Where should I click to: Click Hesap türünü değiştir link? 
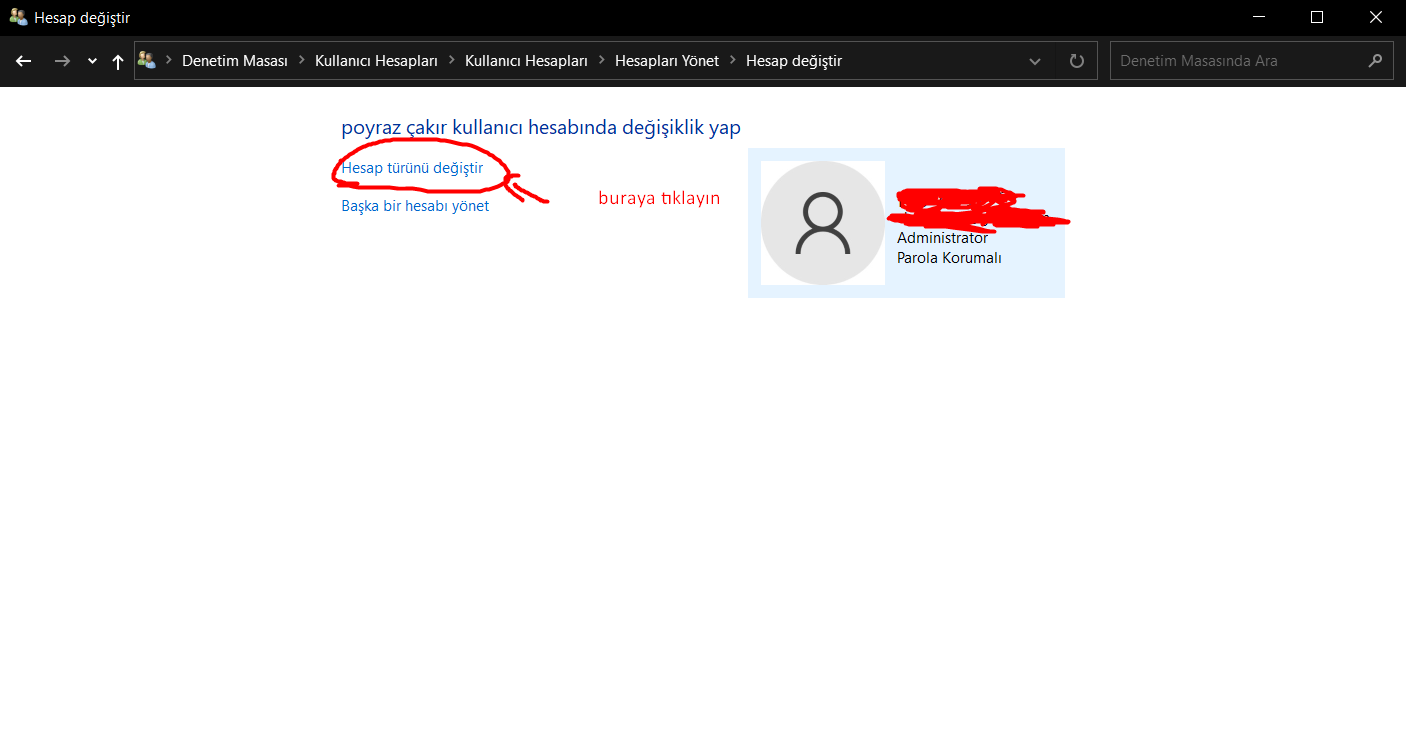[412, 168]
